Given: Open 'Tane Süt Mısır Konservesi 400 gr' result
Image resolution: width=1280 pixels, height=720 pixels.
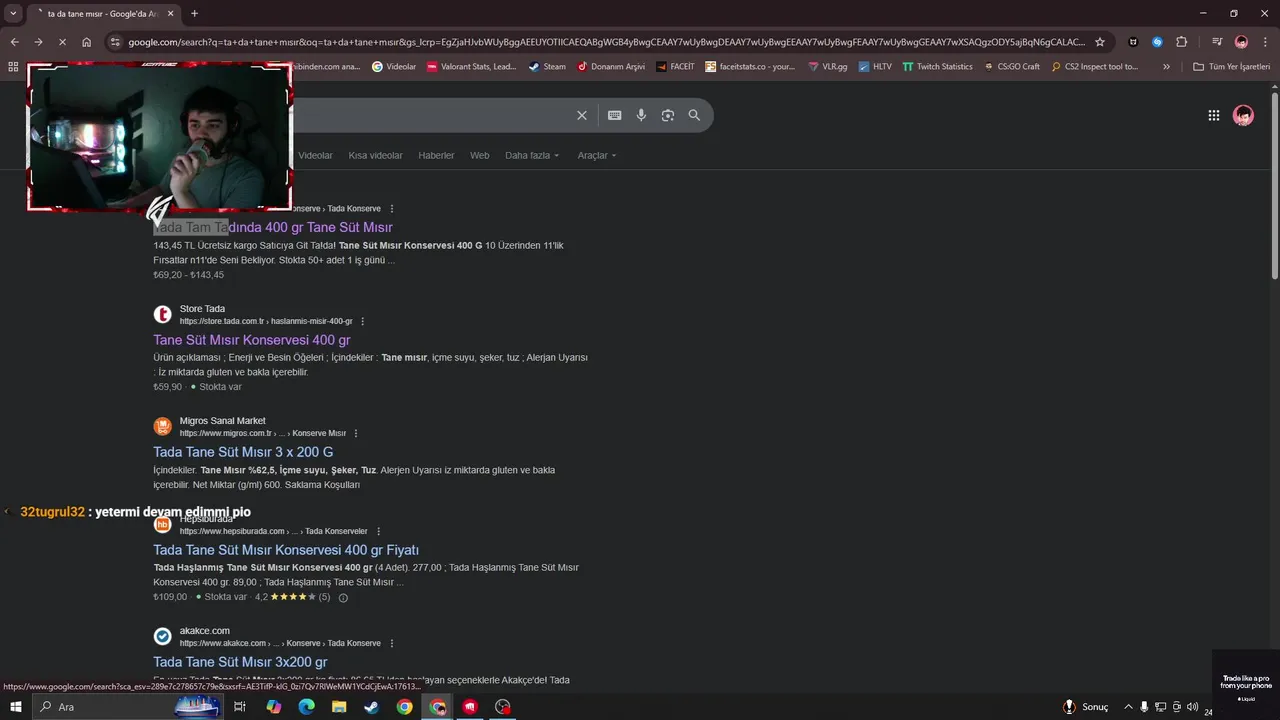Looking at the screenshot, I should [x=252, y=340].
